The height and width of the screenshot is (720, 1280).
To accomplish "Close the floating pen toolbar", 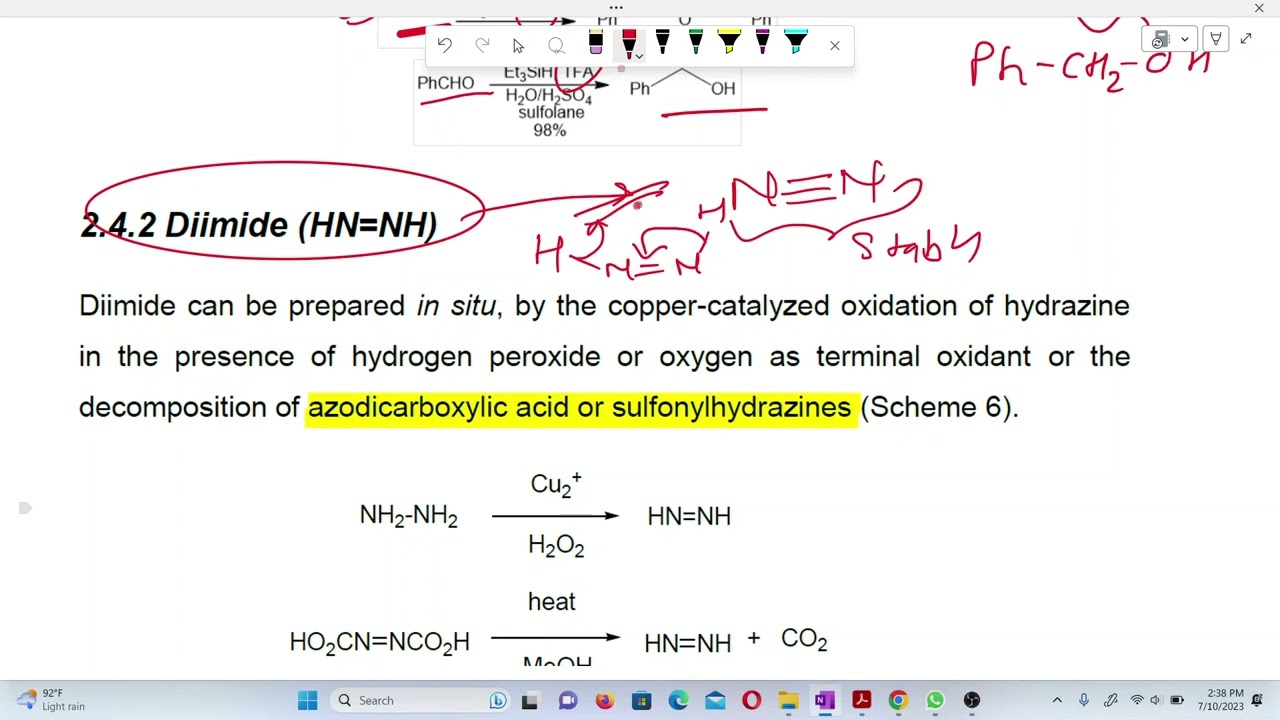I will [835, 45].
